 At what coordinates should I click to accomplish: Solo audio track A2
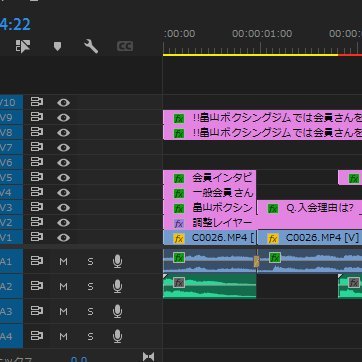pos(90,287)
